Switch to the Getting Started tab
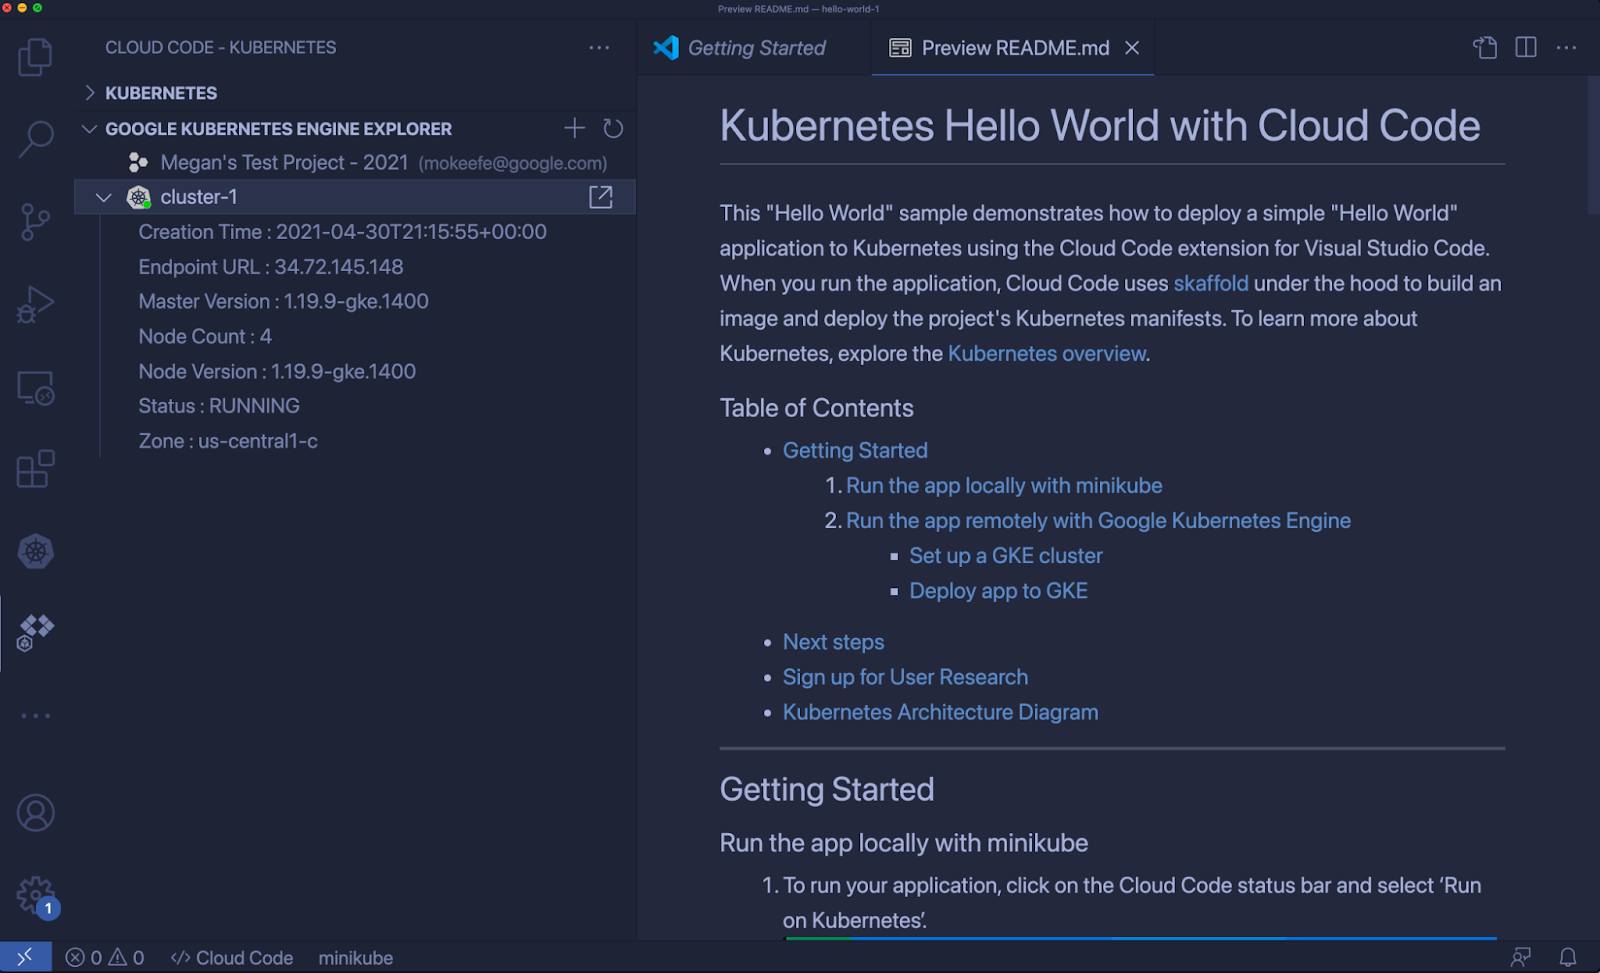The height and width of the screenshot is (973, 1600). tap(753, 47)
